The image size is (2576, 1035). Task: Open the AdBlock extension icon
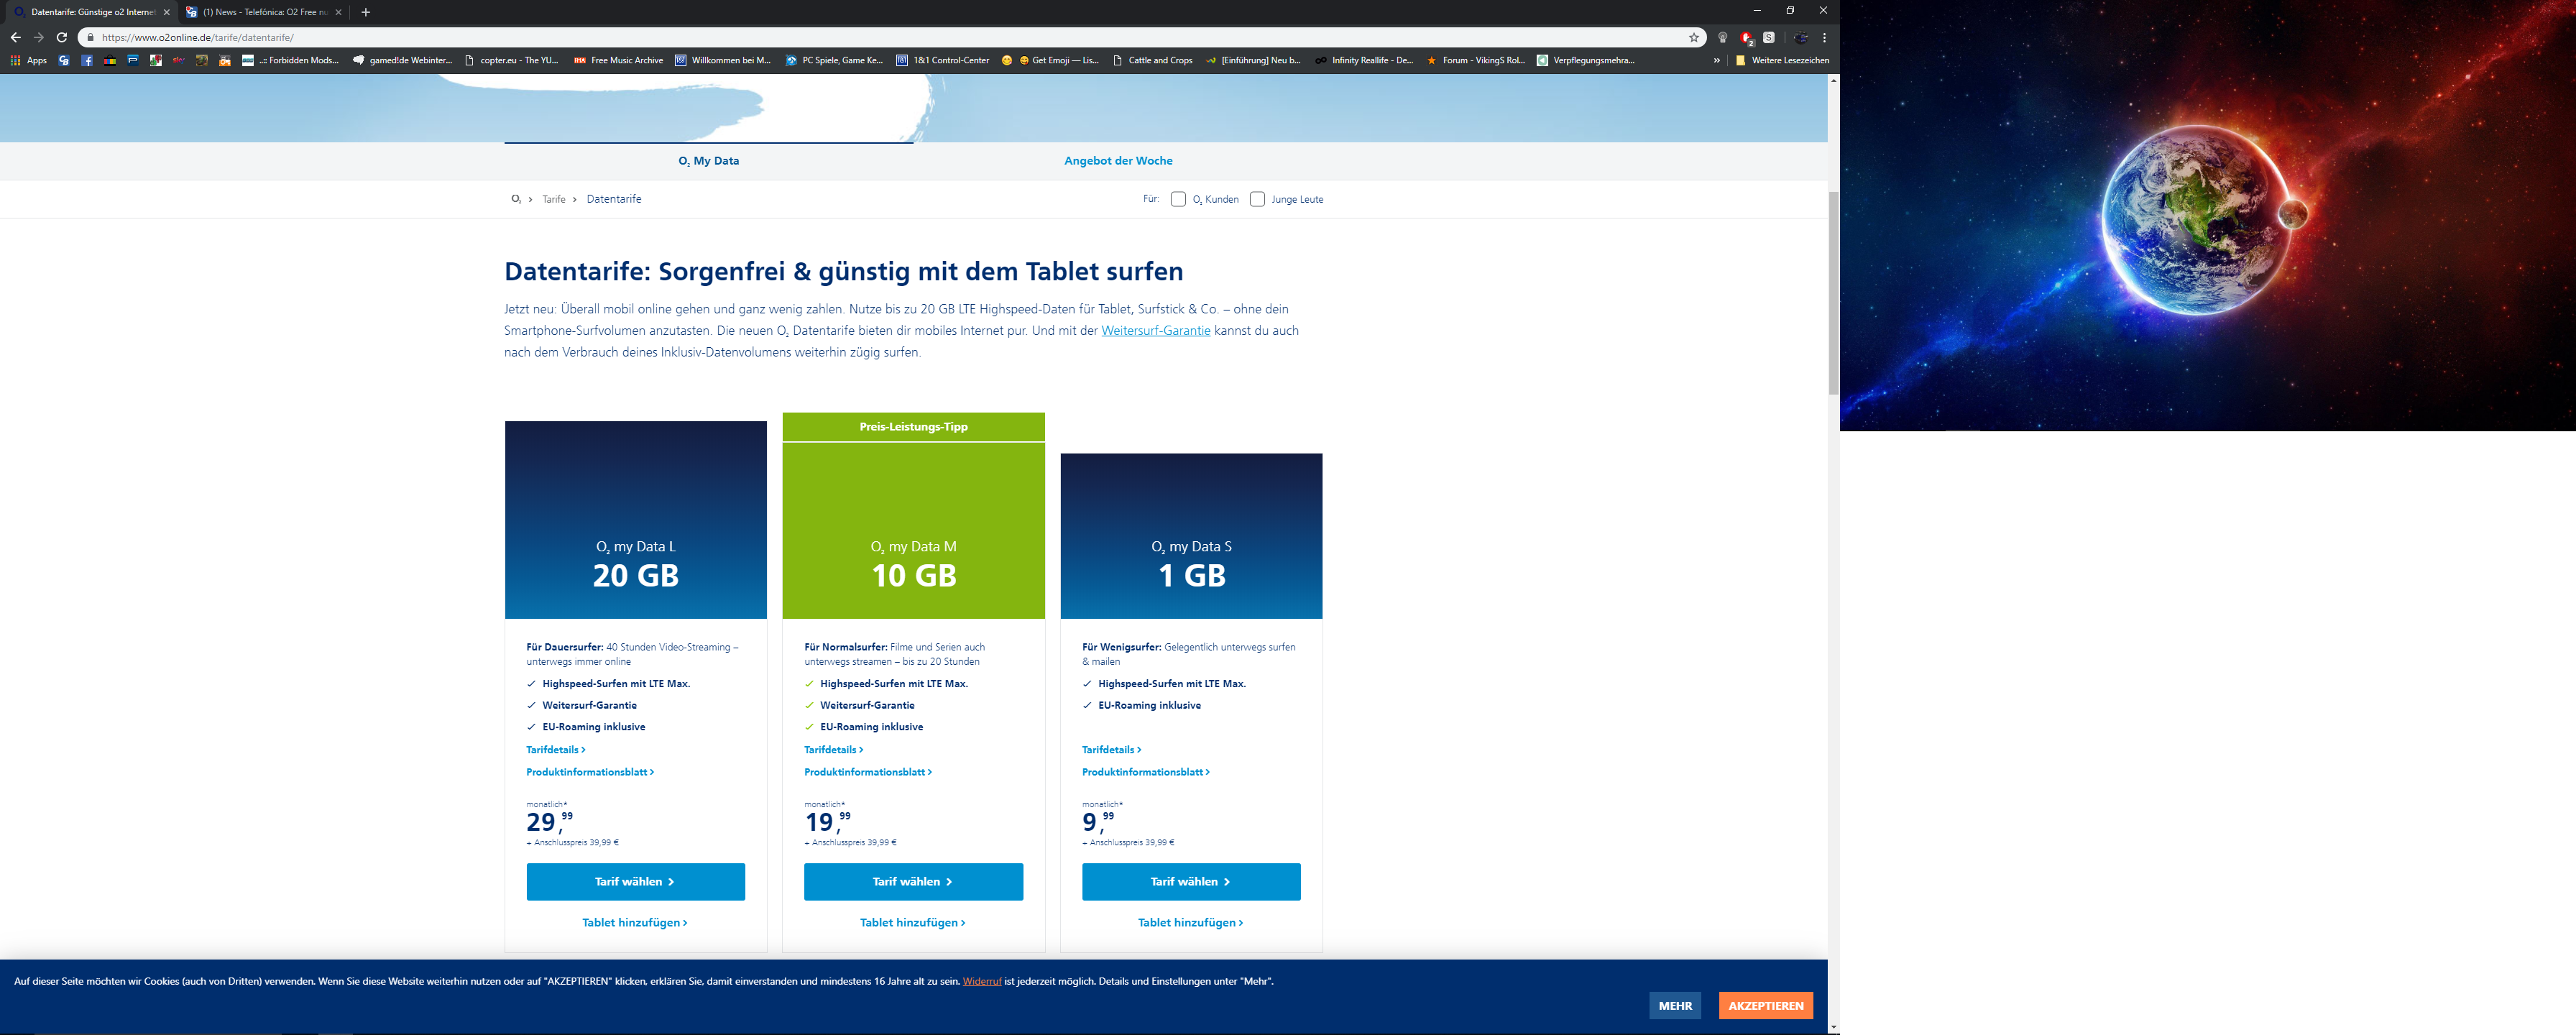tap(1746, 37)
